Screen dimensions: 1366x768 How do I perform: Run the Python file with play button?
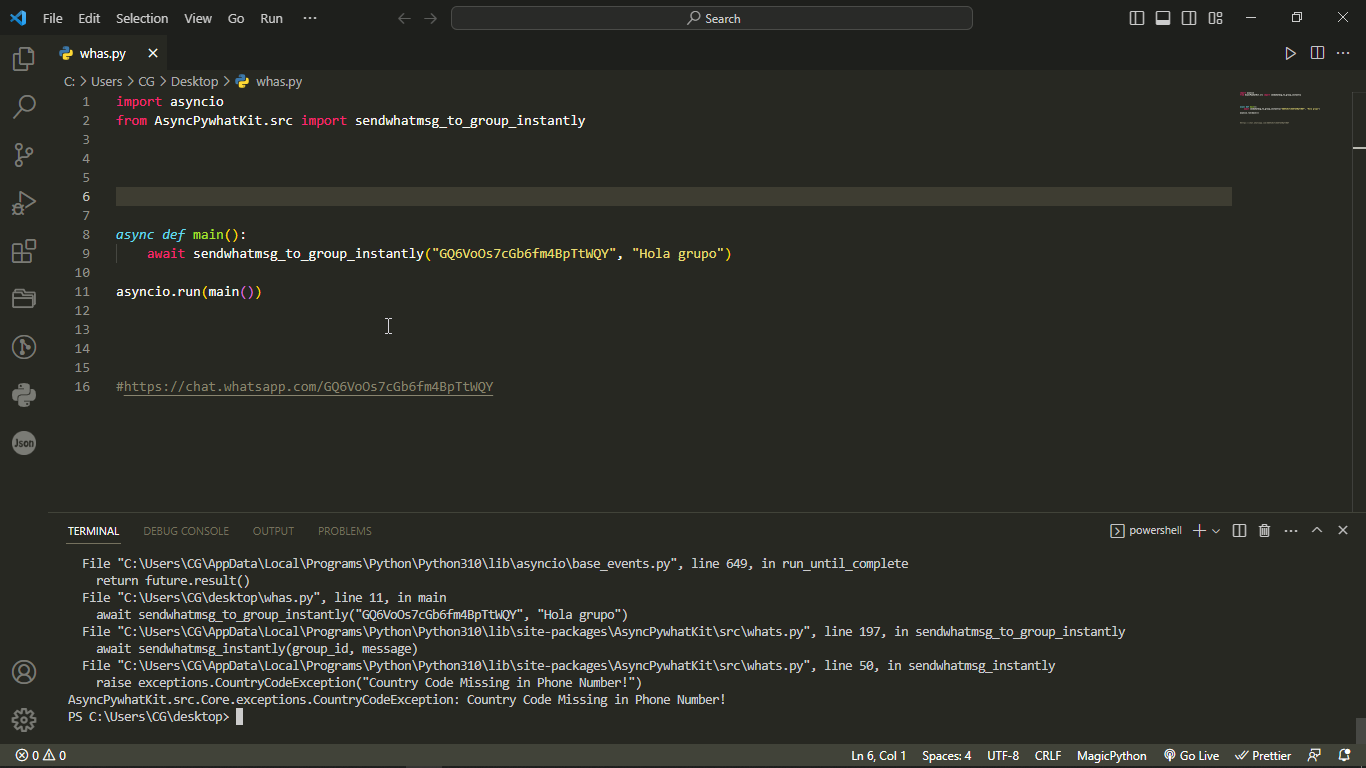(x=1290, y=53)
